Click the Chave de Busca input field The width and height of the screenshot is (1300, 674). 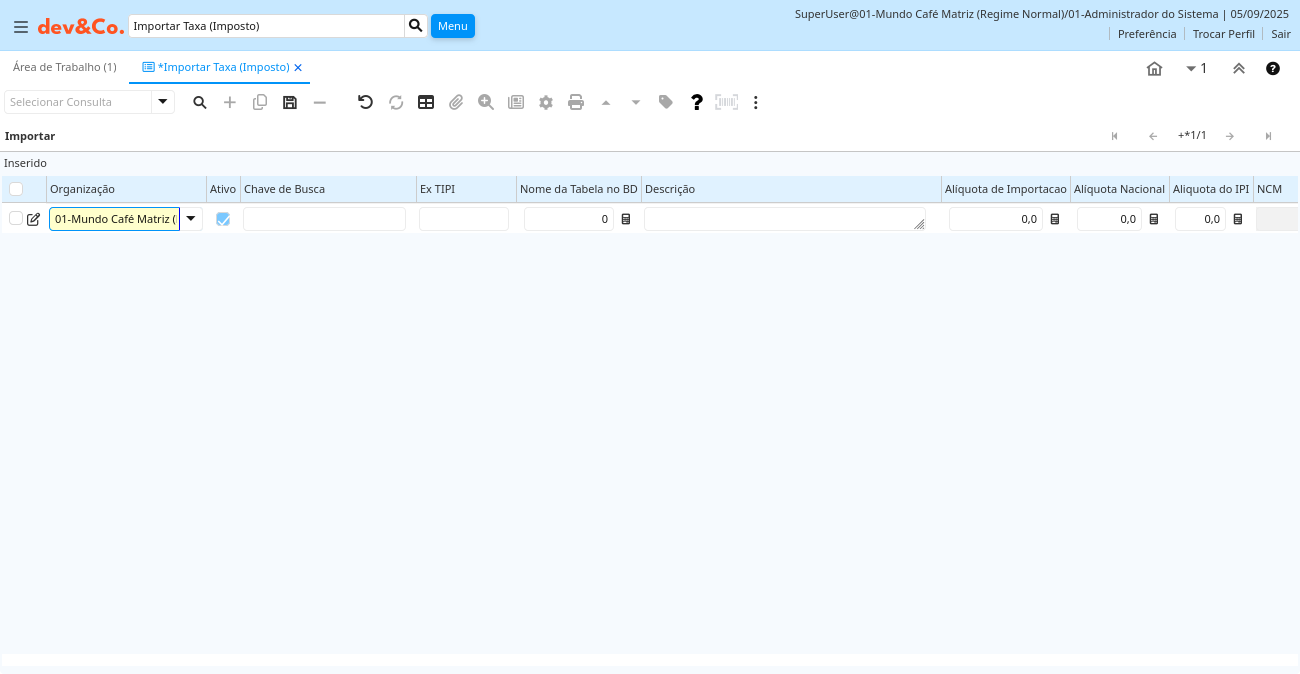pos(324,219)
